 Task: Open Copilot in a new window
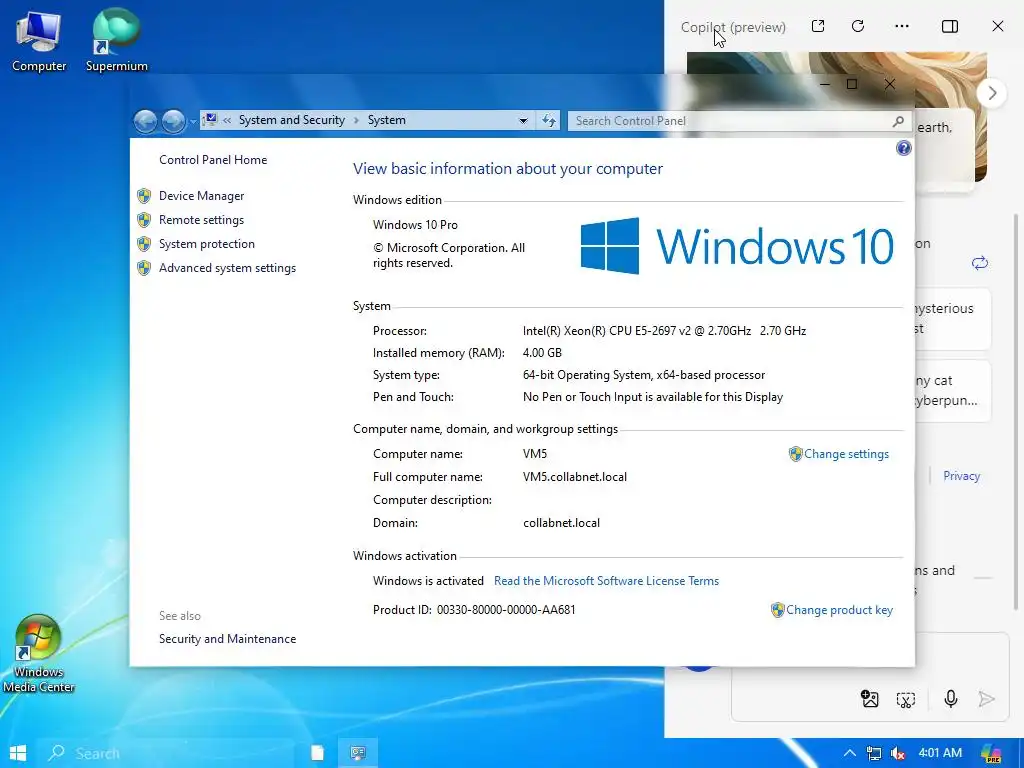[x=818, y=26]
